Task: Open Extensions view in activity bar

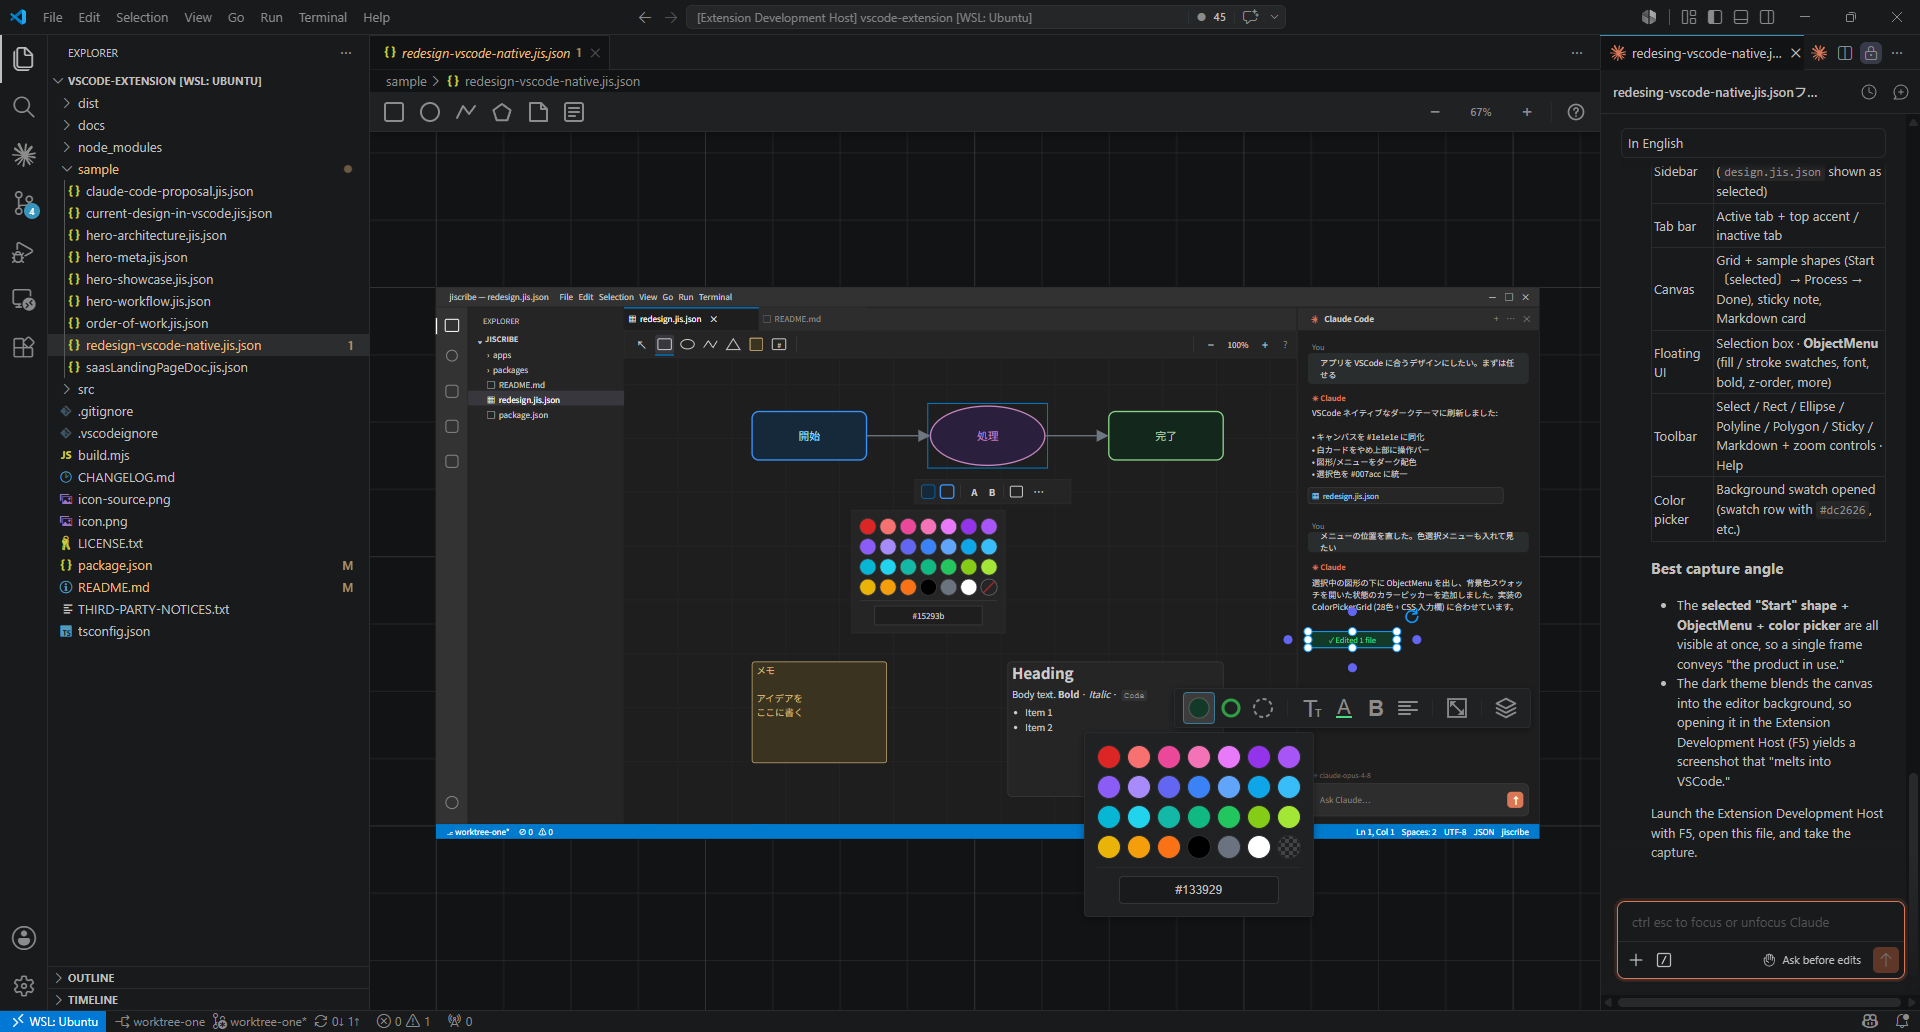Action: coord(24,348)
